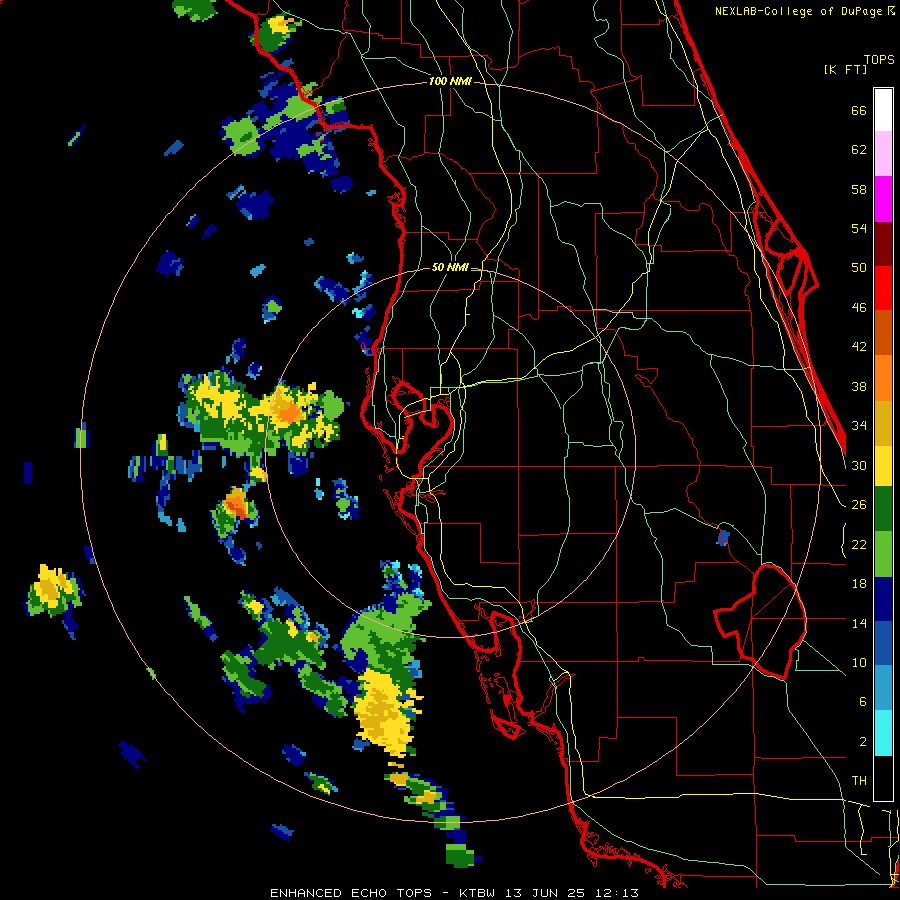Screen dimensions: 900x900
Task: Click the white color swatch in the legend
Action: (x=883, y=110)
